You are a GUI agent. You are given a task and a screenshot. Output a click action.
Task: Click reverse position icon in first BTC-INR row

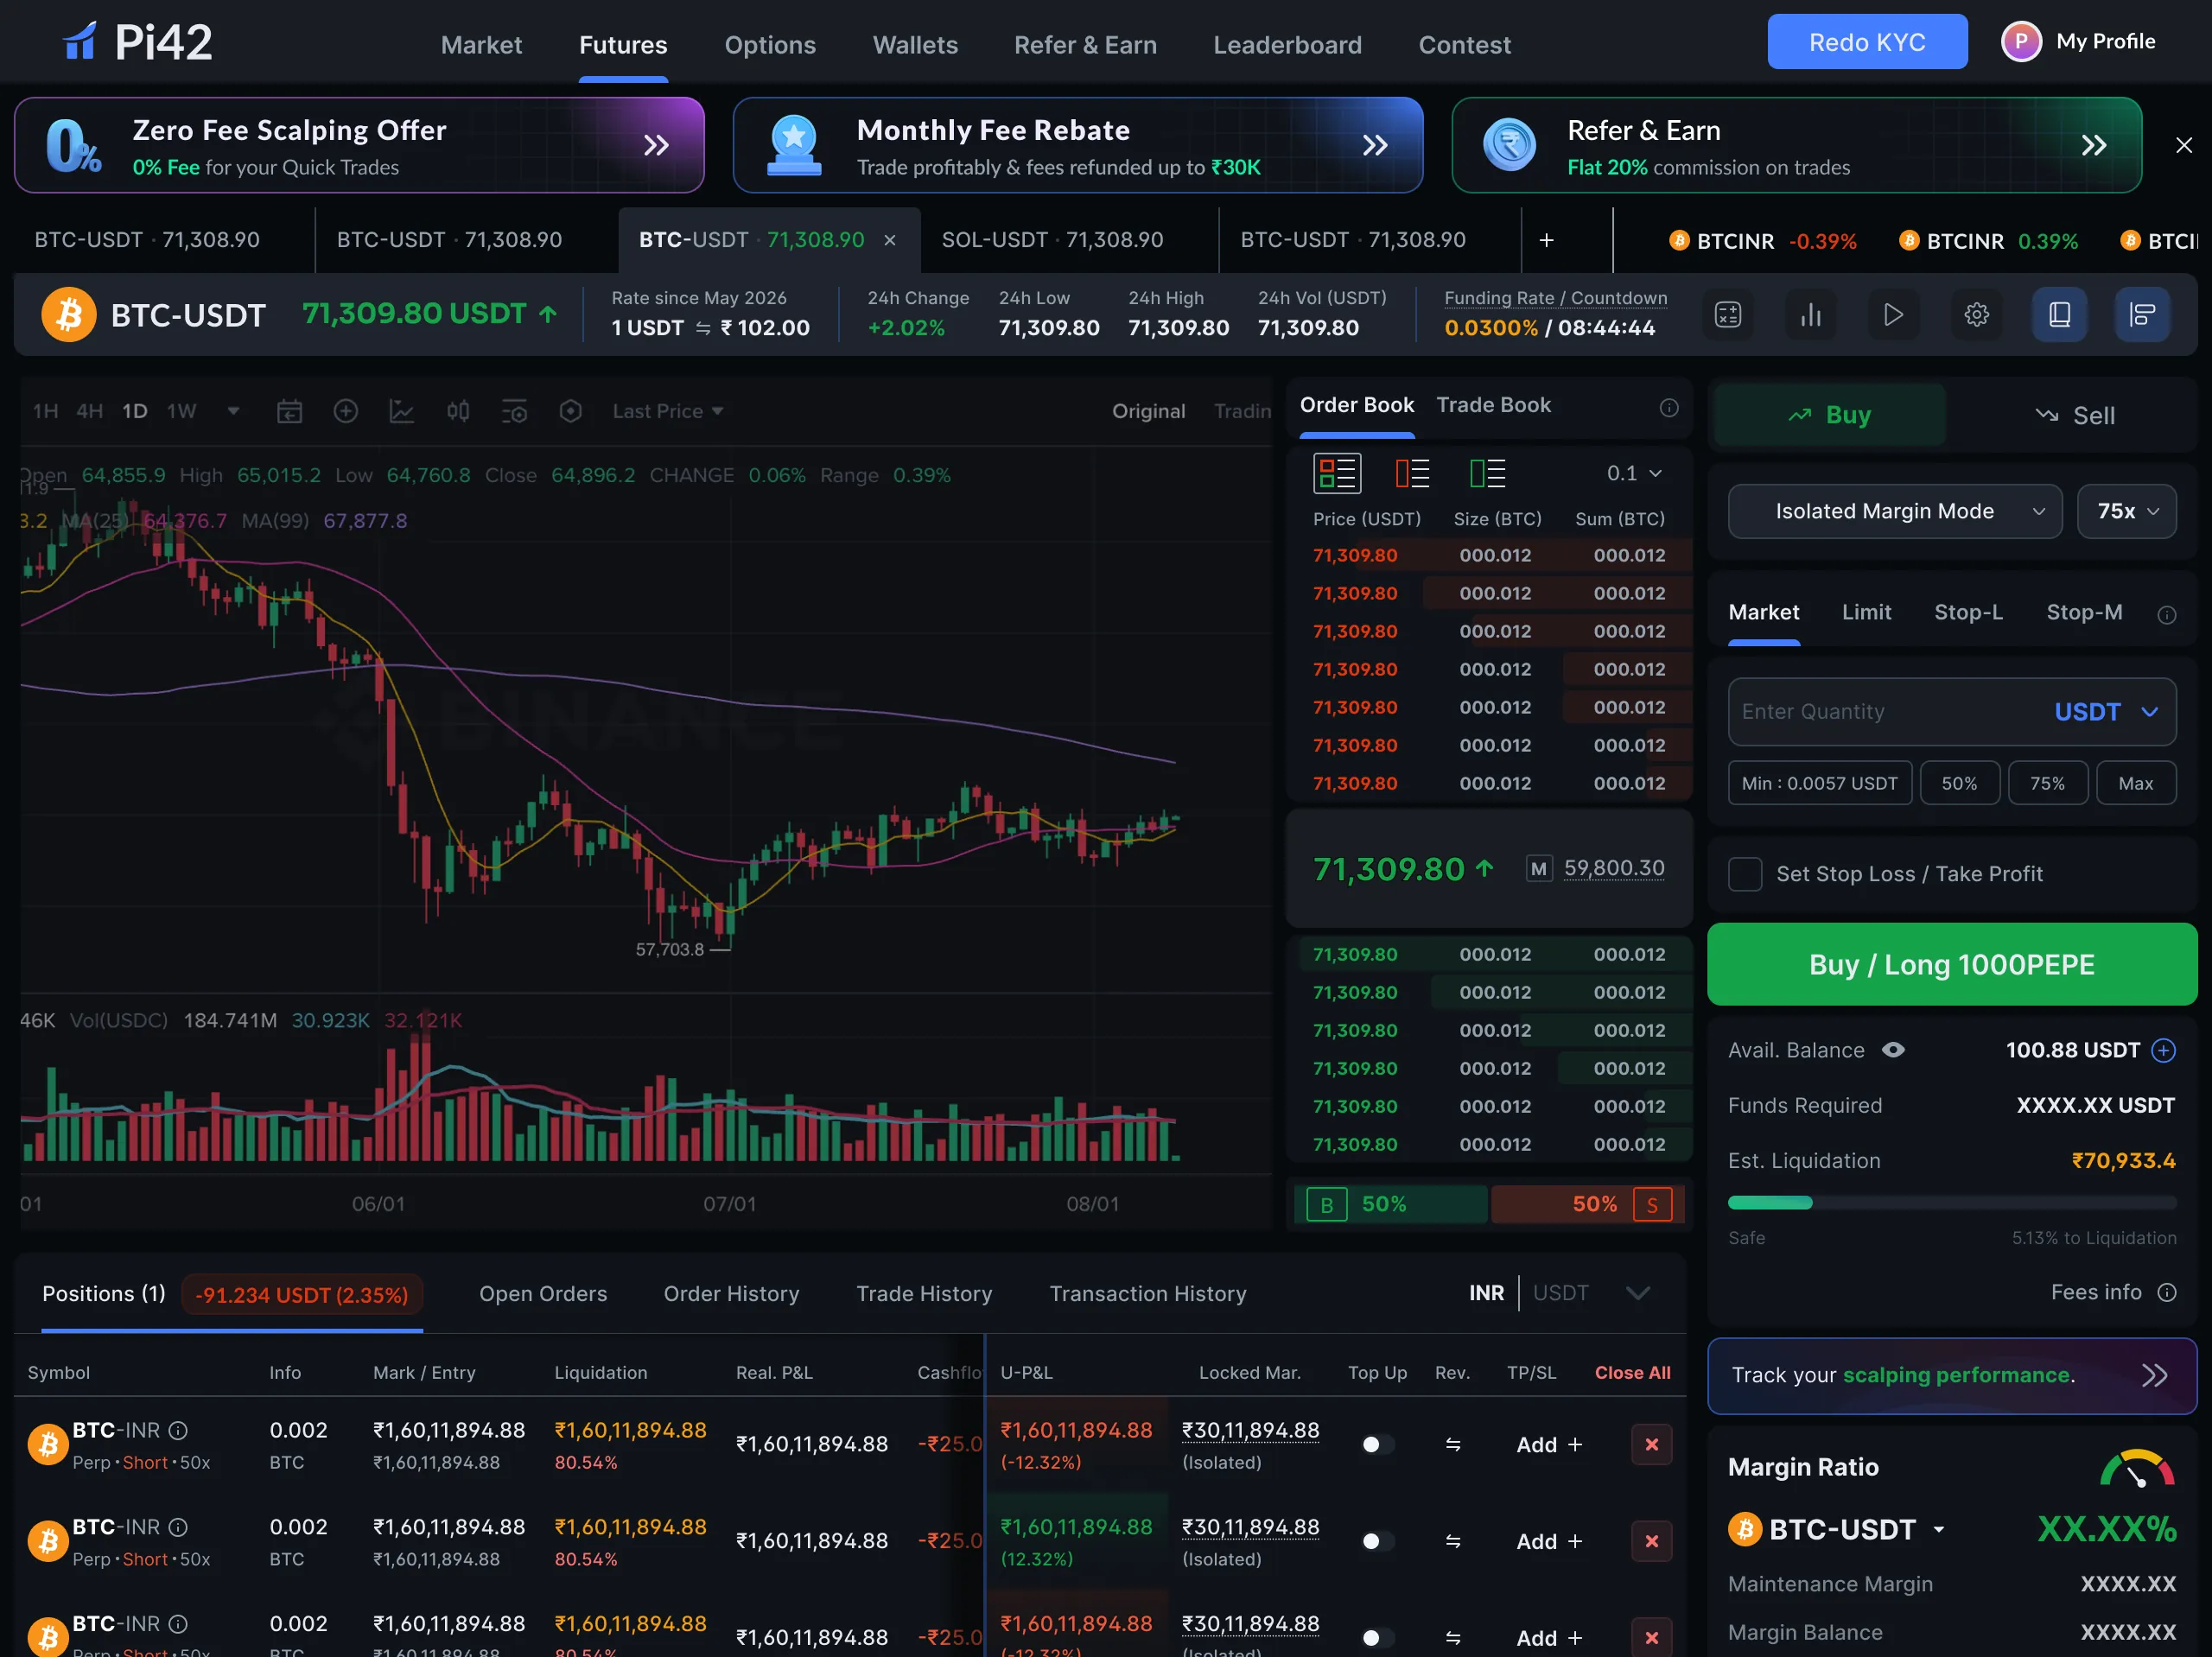pyautogui.click(x=1452, y=1444)
